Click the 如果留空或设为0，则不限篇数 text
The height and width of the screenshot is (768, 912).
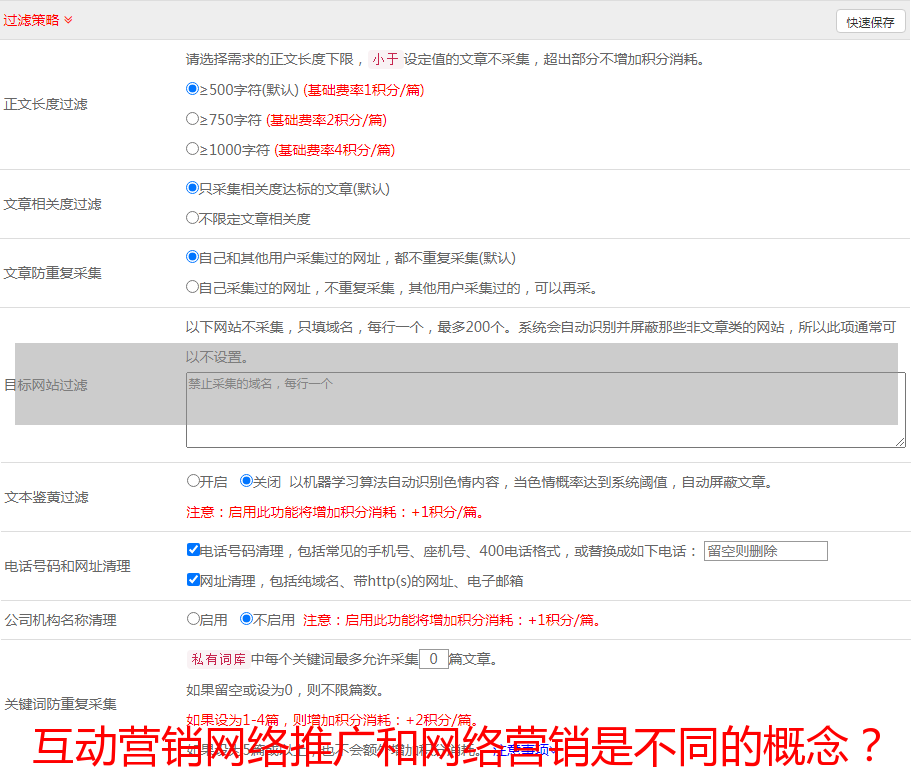click(285, 690)
